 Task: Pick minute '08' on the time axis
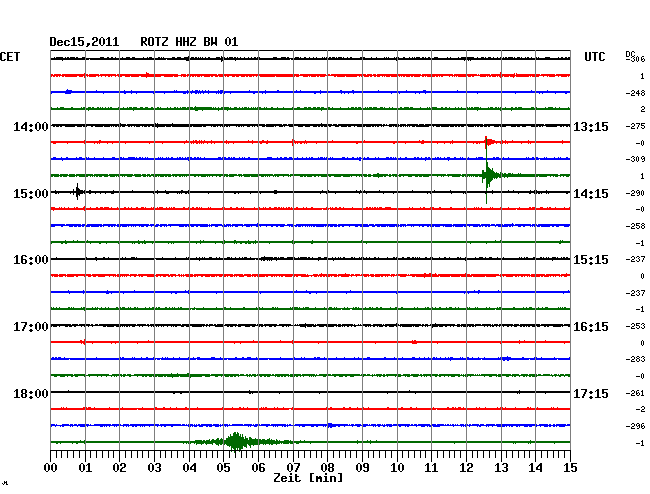click(327, 467)
